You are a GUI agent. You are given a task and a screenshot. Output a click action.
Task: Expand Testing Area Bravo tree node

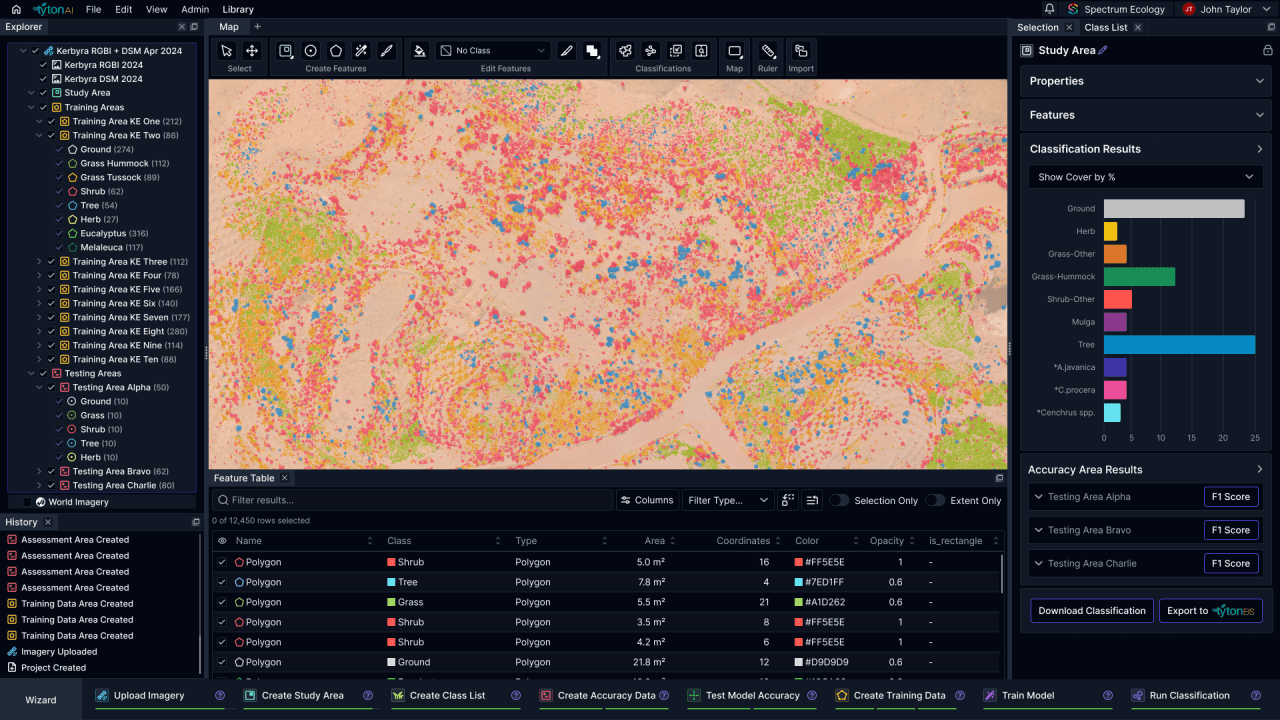39,471
